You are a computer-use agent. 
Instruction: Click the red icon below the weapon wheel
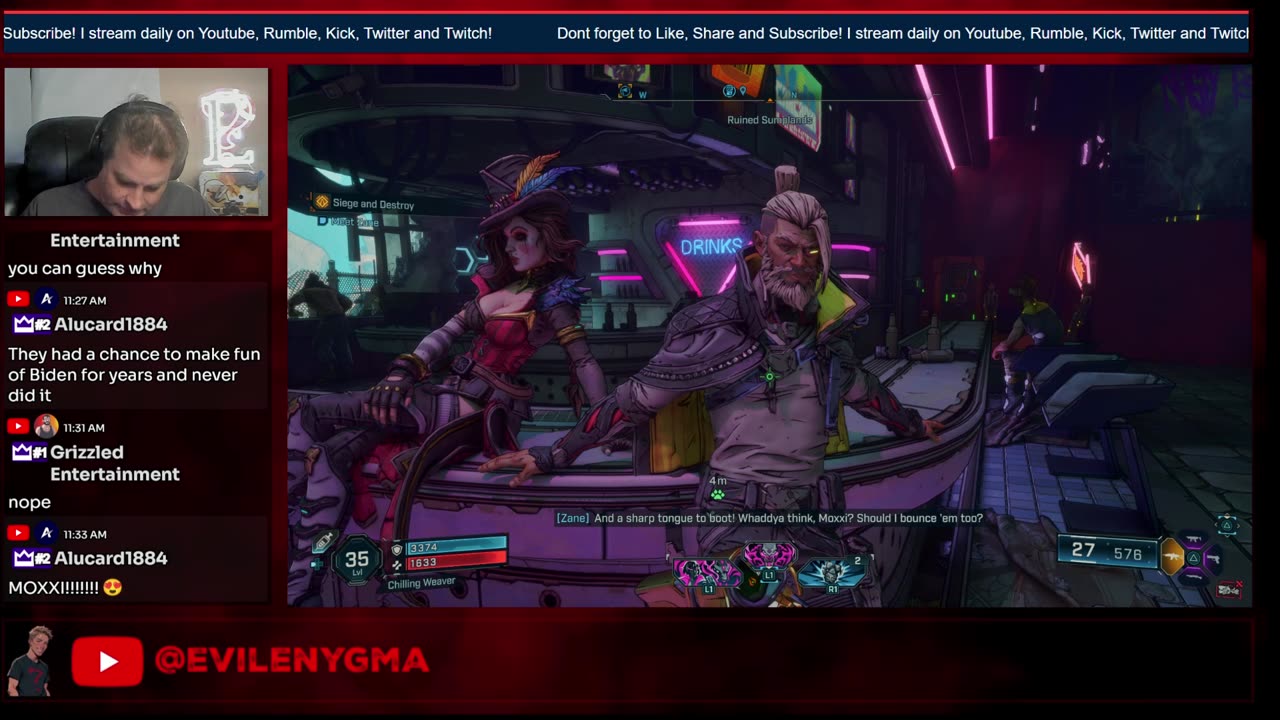(1229, 590)
